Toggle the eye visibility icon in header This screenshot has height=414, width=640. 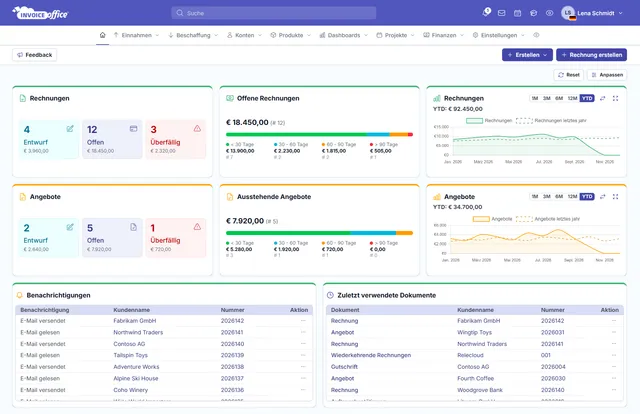tap(549, 13)
